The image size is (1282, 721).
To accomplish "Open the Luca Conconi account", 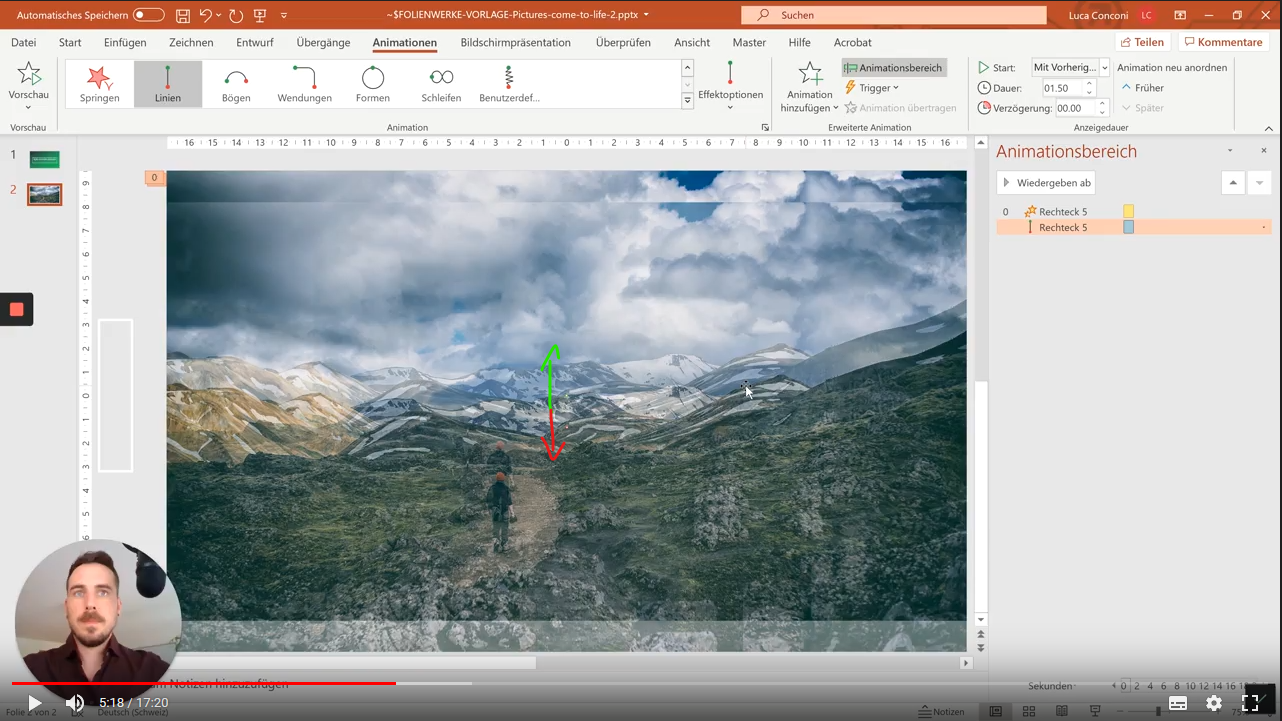I will (1112, 16).
